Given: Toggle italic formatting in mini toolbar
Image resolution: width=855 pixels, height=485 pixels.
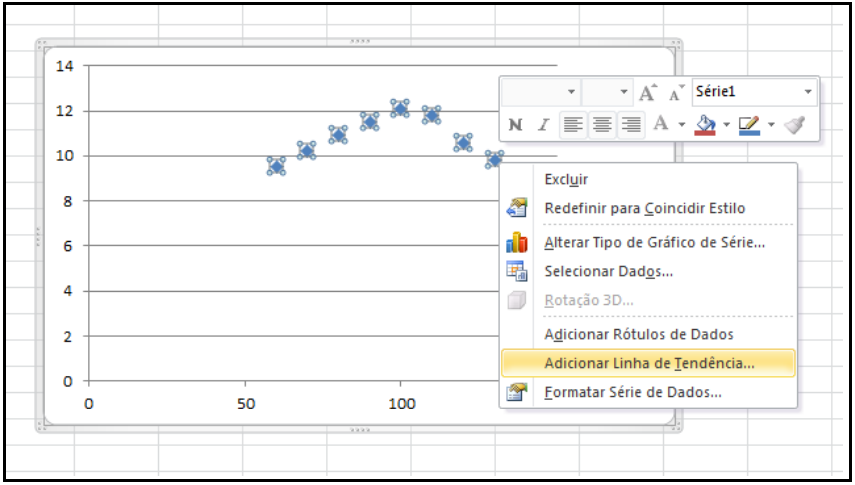Looking at the screenshot, I should click(x=543, y=125).
